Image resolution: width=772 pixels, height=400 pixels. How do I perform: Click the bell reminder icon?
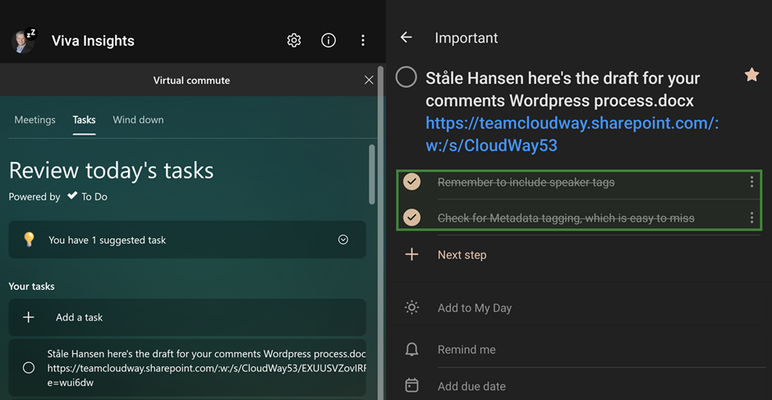point(412,350)
